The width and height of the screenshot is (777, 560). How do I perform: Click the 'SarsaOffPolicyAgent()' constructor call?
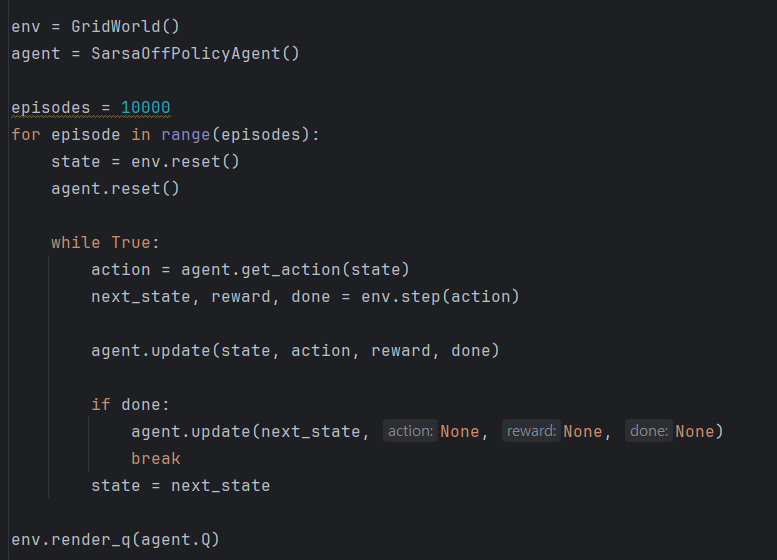pyautogui.click(x=195, y=53)
